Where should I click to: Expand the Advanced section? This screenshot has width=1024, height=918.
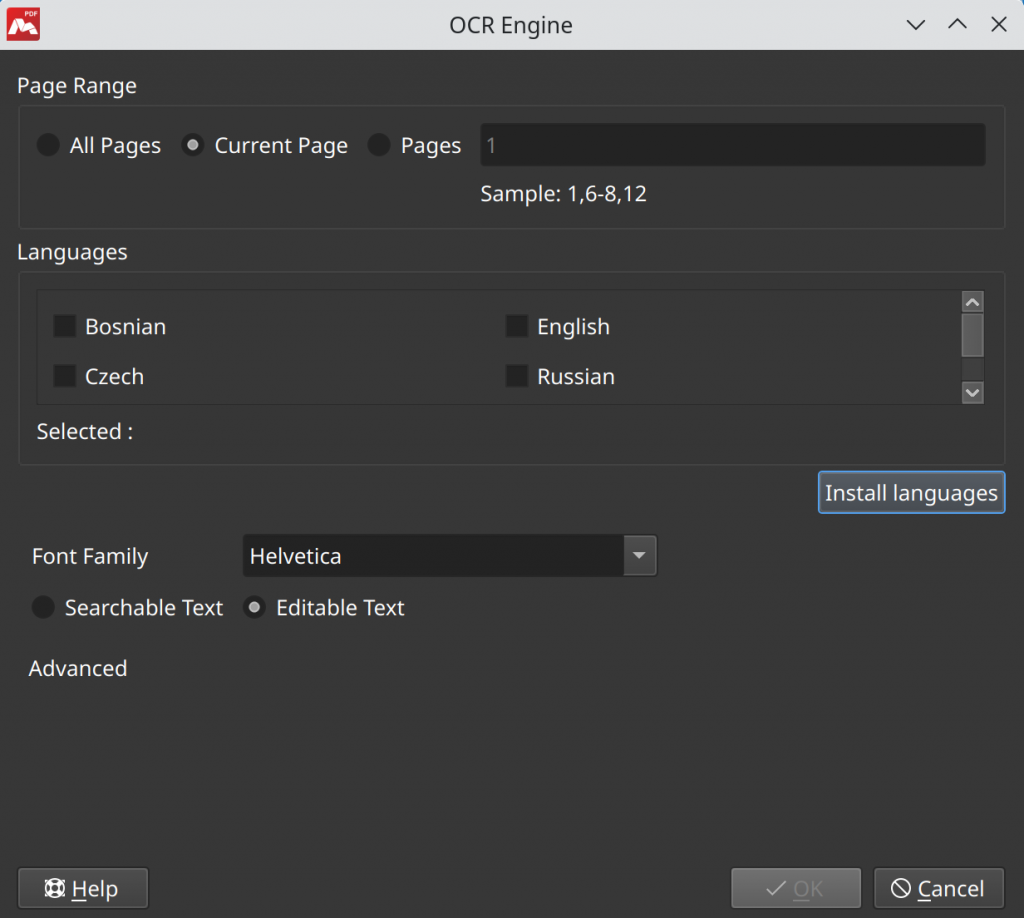77,668
